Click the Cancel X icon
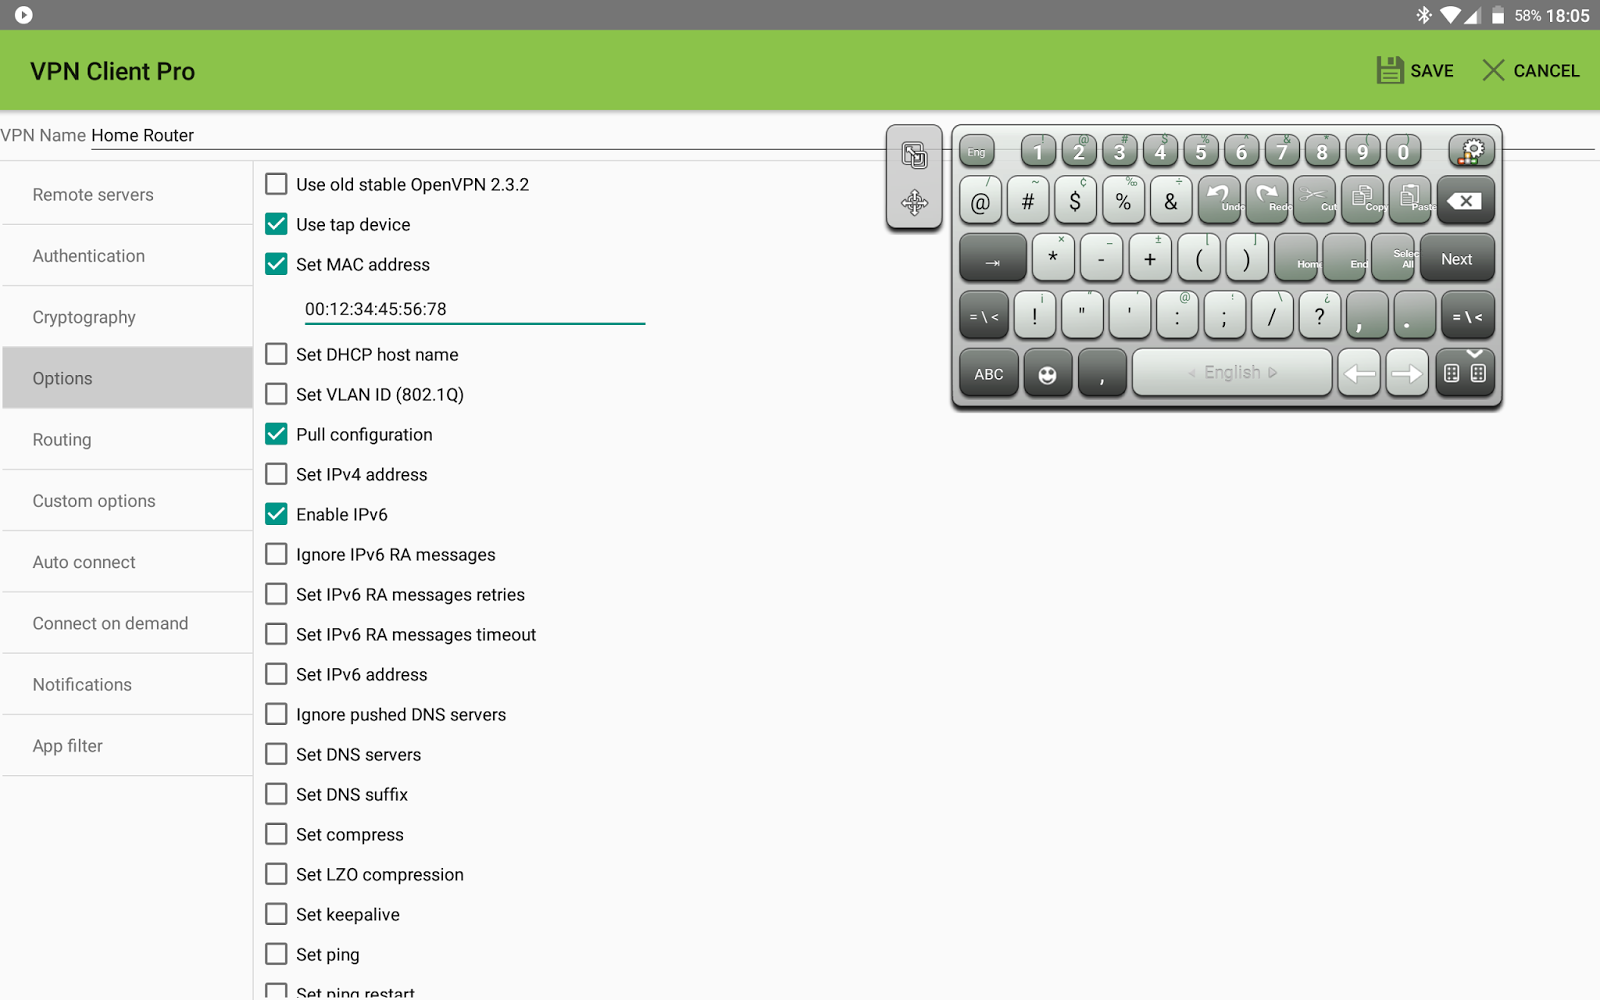The image size is (1600, 1000). pyautogui.click(x=1493, y=70)
